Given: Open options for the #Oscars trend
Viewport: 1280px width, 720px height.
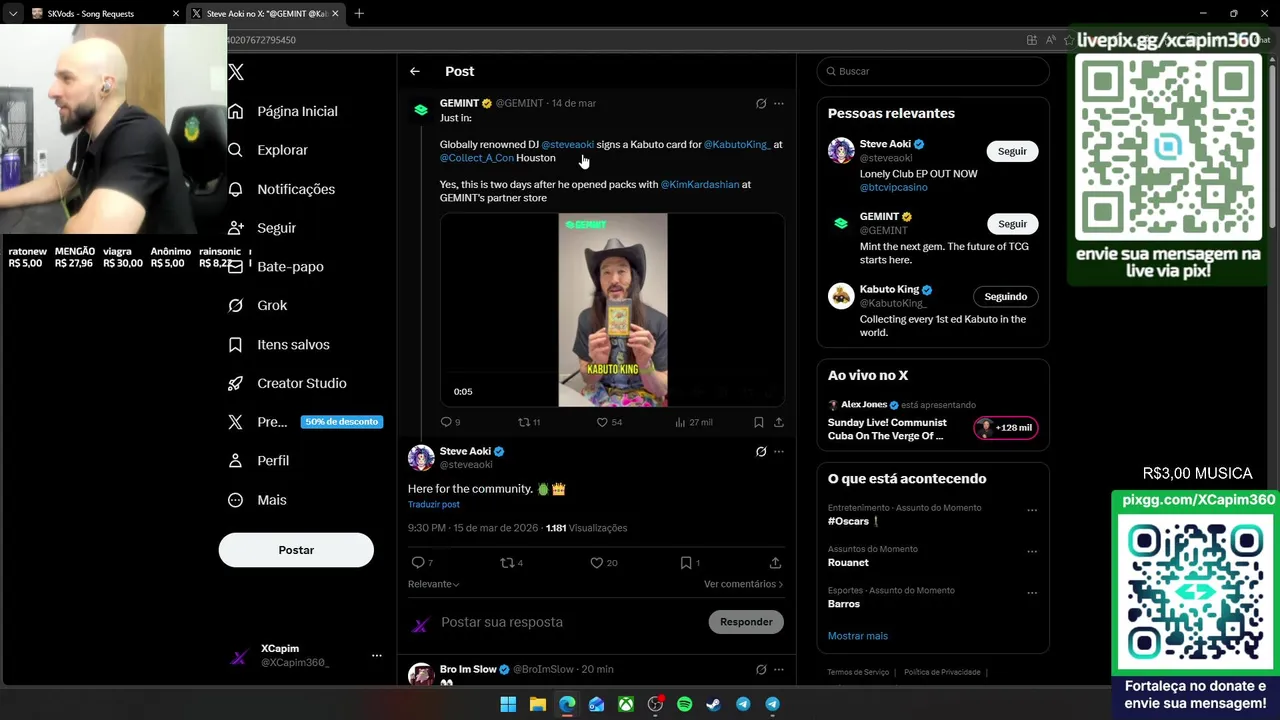Looking at the screenshot, I should coord(1032,510).
